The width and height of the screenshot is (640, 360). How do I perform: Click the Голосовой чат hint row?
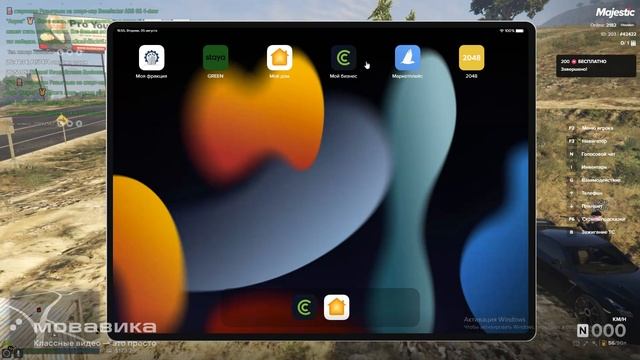point(592,154)
